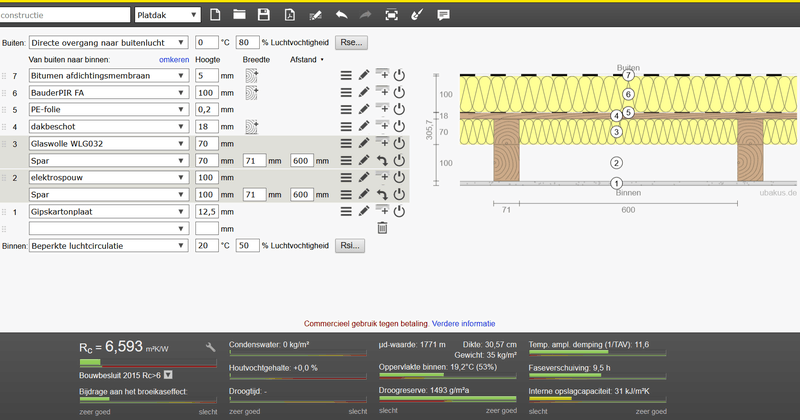Open menu icon for dakbeschot layer

[346, 126]
